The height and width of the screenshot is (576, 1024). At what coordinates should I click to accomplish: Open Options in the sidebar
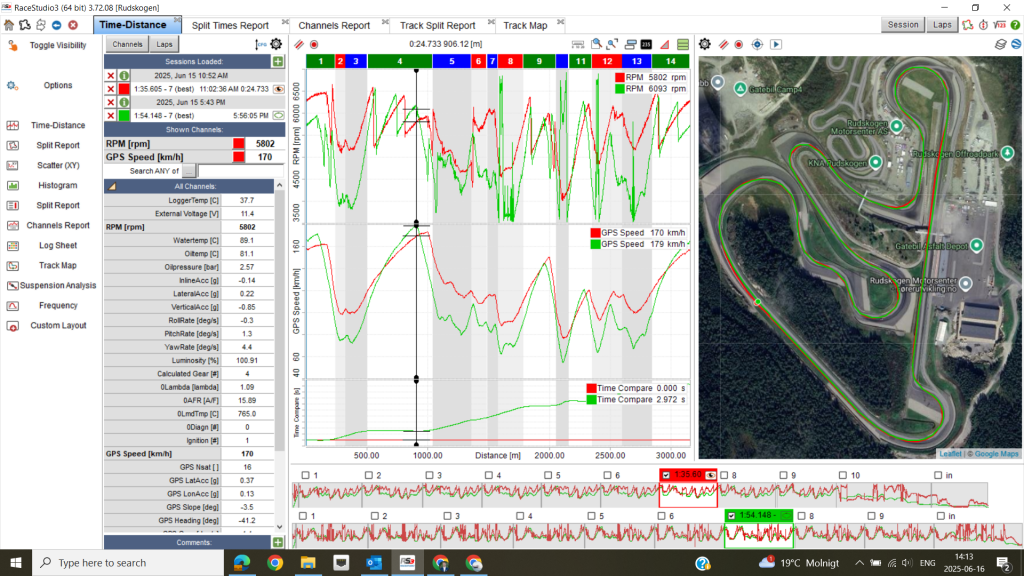(x=57, y=86)
